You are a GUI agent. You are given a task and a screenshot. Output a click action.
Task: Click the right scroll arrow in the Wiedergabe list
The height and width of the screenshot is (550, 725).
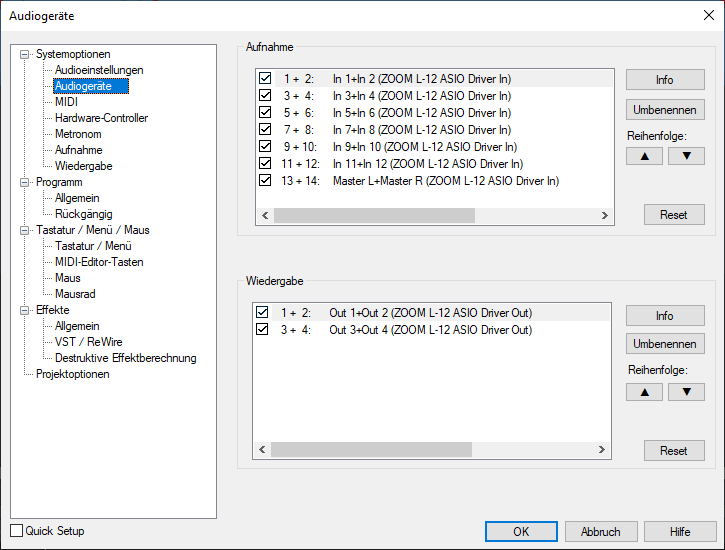coord(602,450)
